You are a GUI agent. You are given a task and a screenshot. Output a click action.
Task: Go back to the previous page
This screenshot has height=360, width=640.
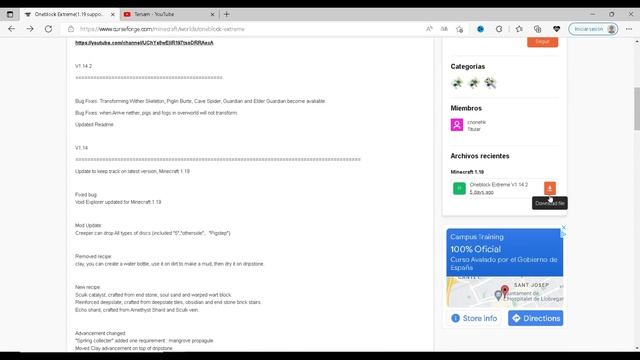coord(11,29)
